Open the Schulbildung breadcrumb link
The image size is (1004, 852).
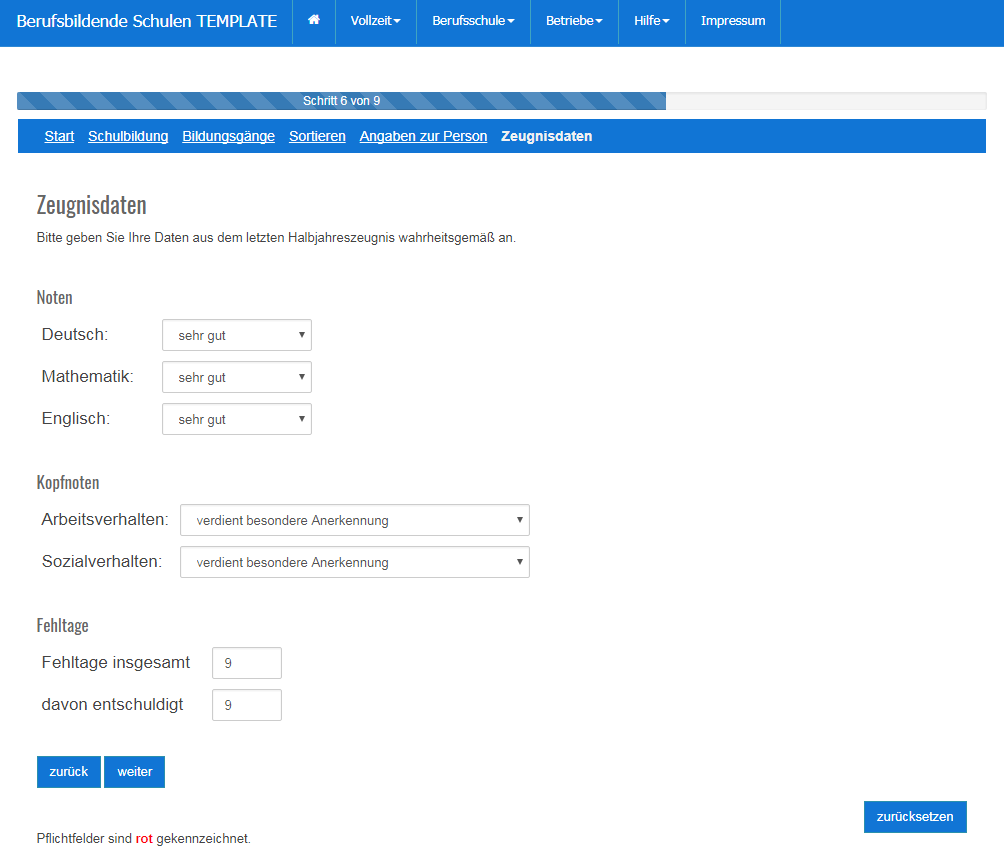point(128,136)
